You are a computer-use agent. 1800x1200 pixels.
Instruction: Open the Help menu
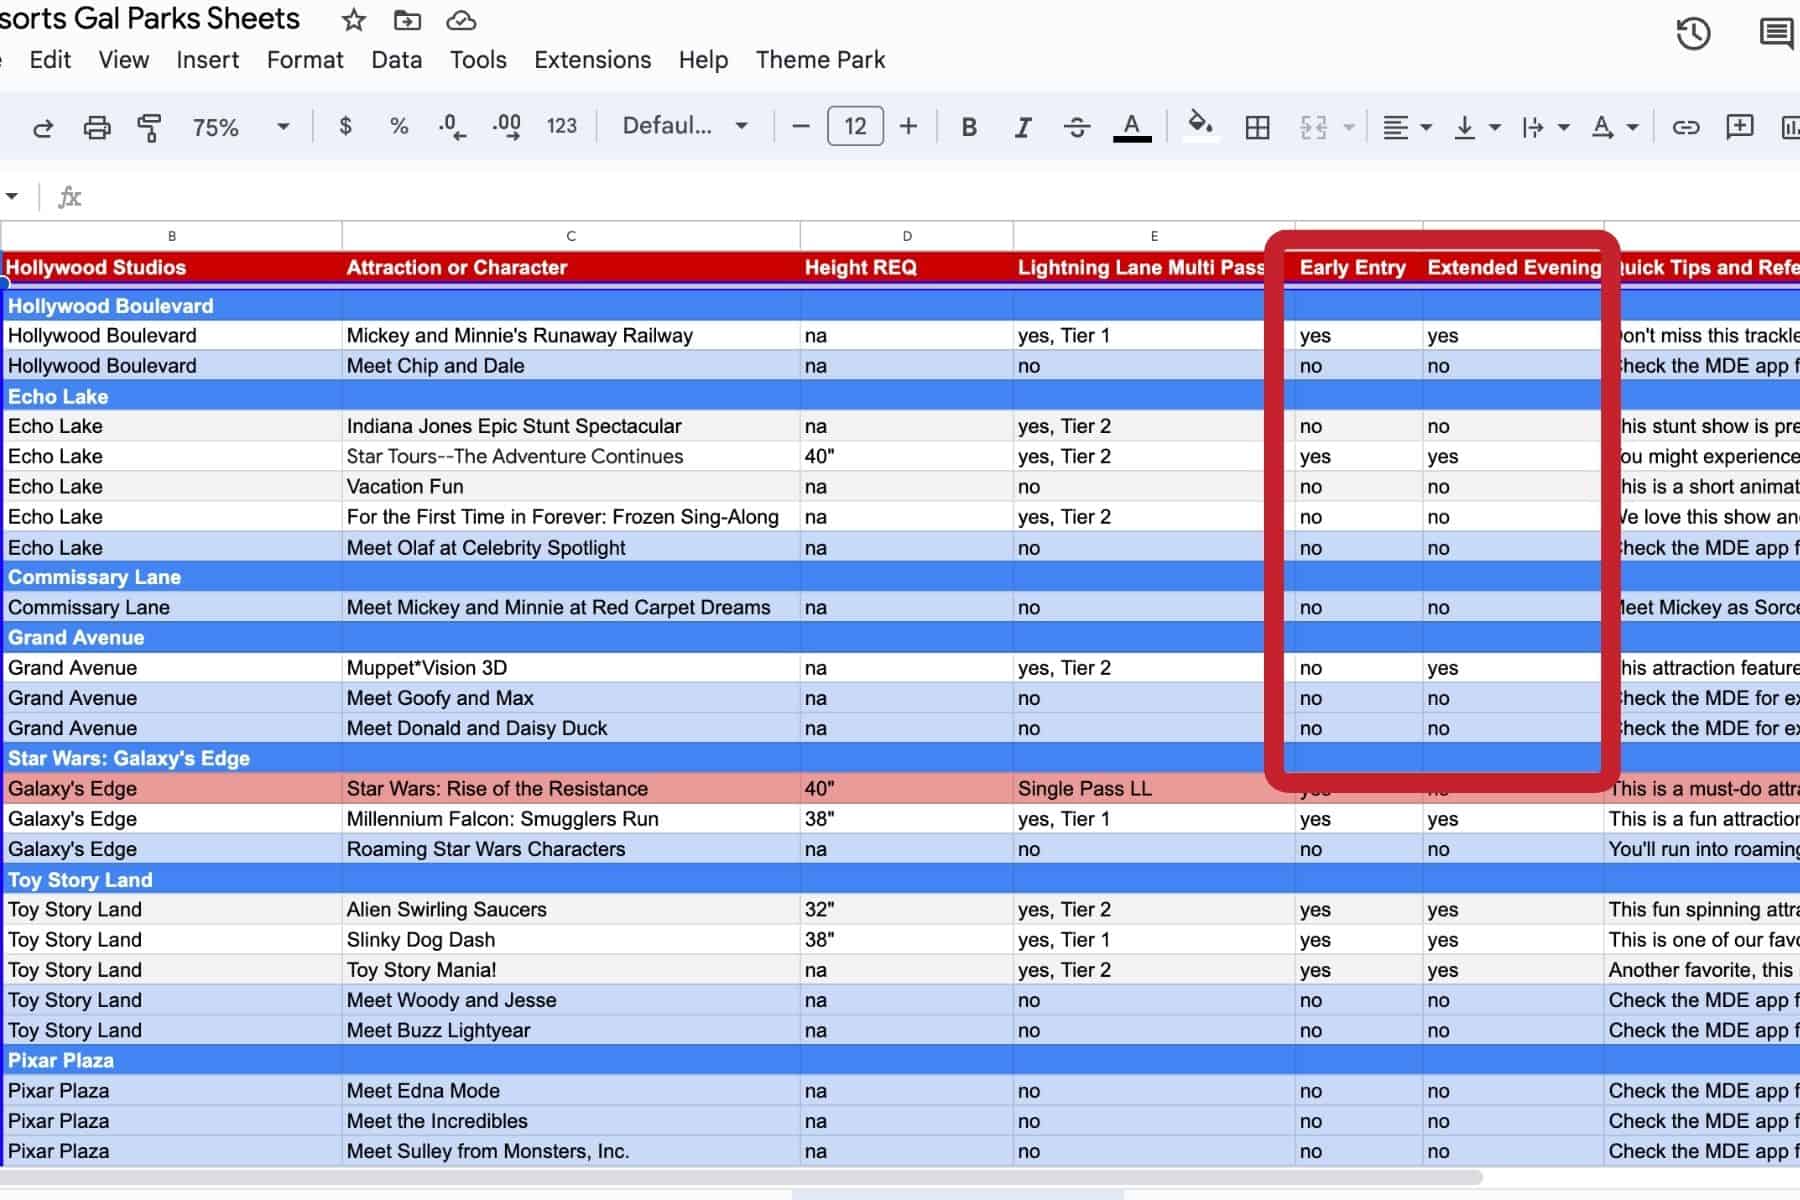pos(703,60)
